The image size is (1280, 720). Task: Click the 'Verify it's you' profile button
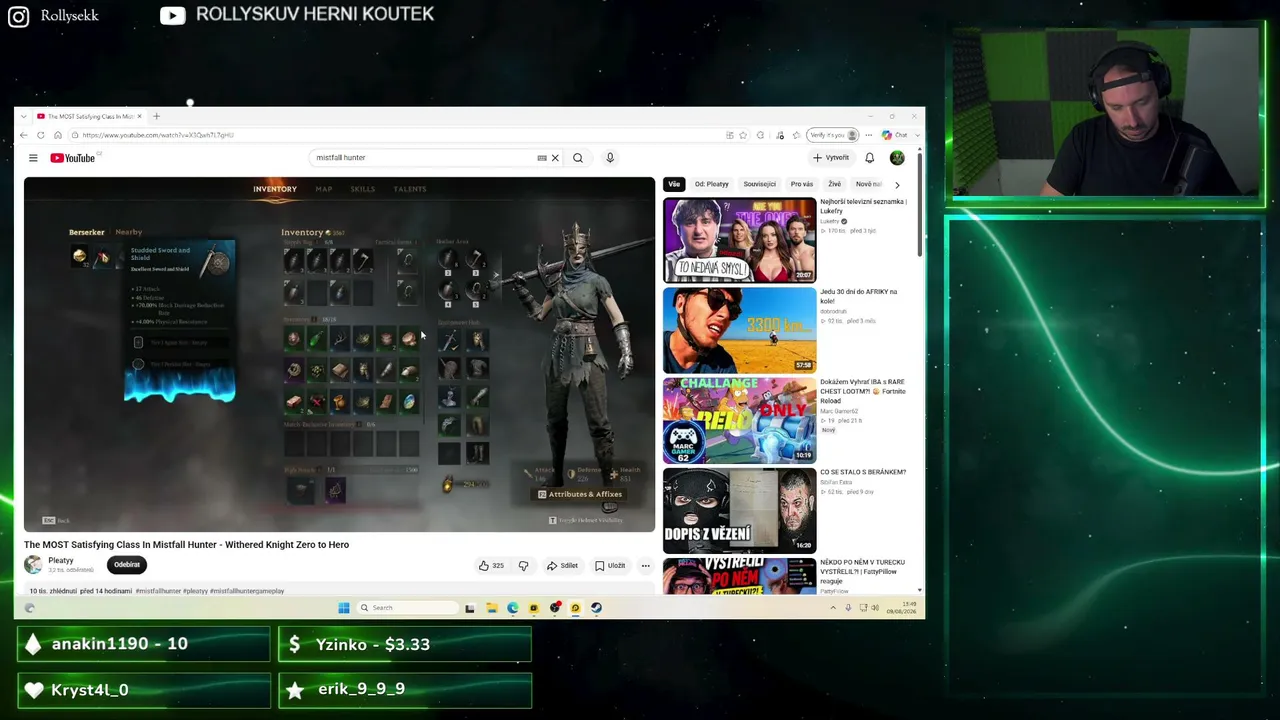pyautogui.click(x=834, y=135)
